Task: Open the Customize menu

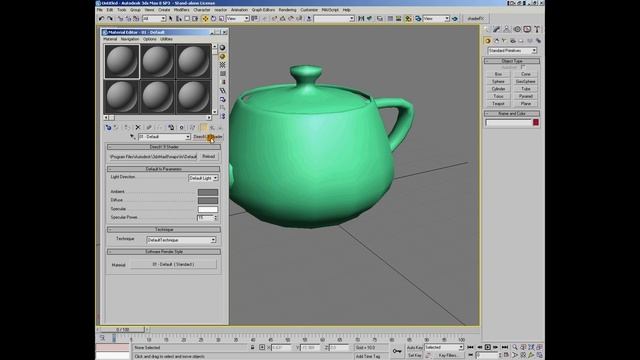Action: pos(309,10)
